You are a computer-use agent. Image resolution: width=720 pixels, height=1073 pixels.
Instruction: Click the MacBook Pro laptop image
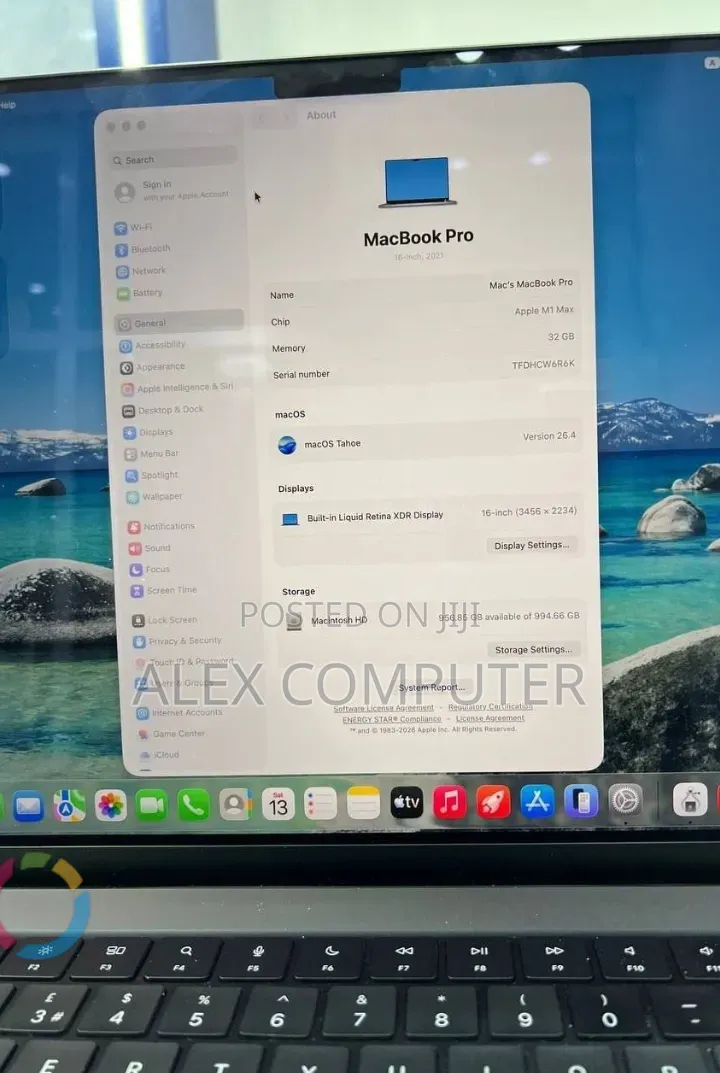pyautogui.click(x=417, y=182)
